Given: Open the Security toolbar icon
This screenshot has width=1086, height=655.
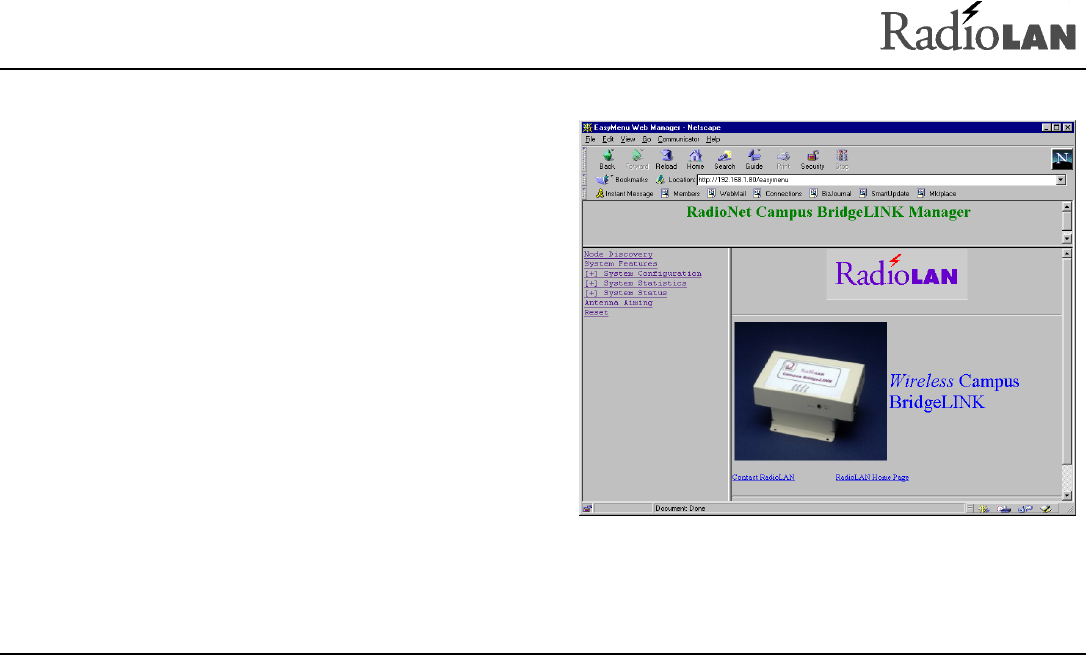Looking at the screenshot, I should 812,159.
